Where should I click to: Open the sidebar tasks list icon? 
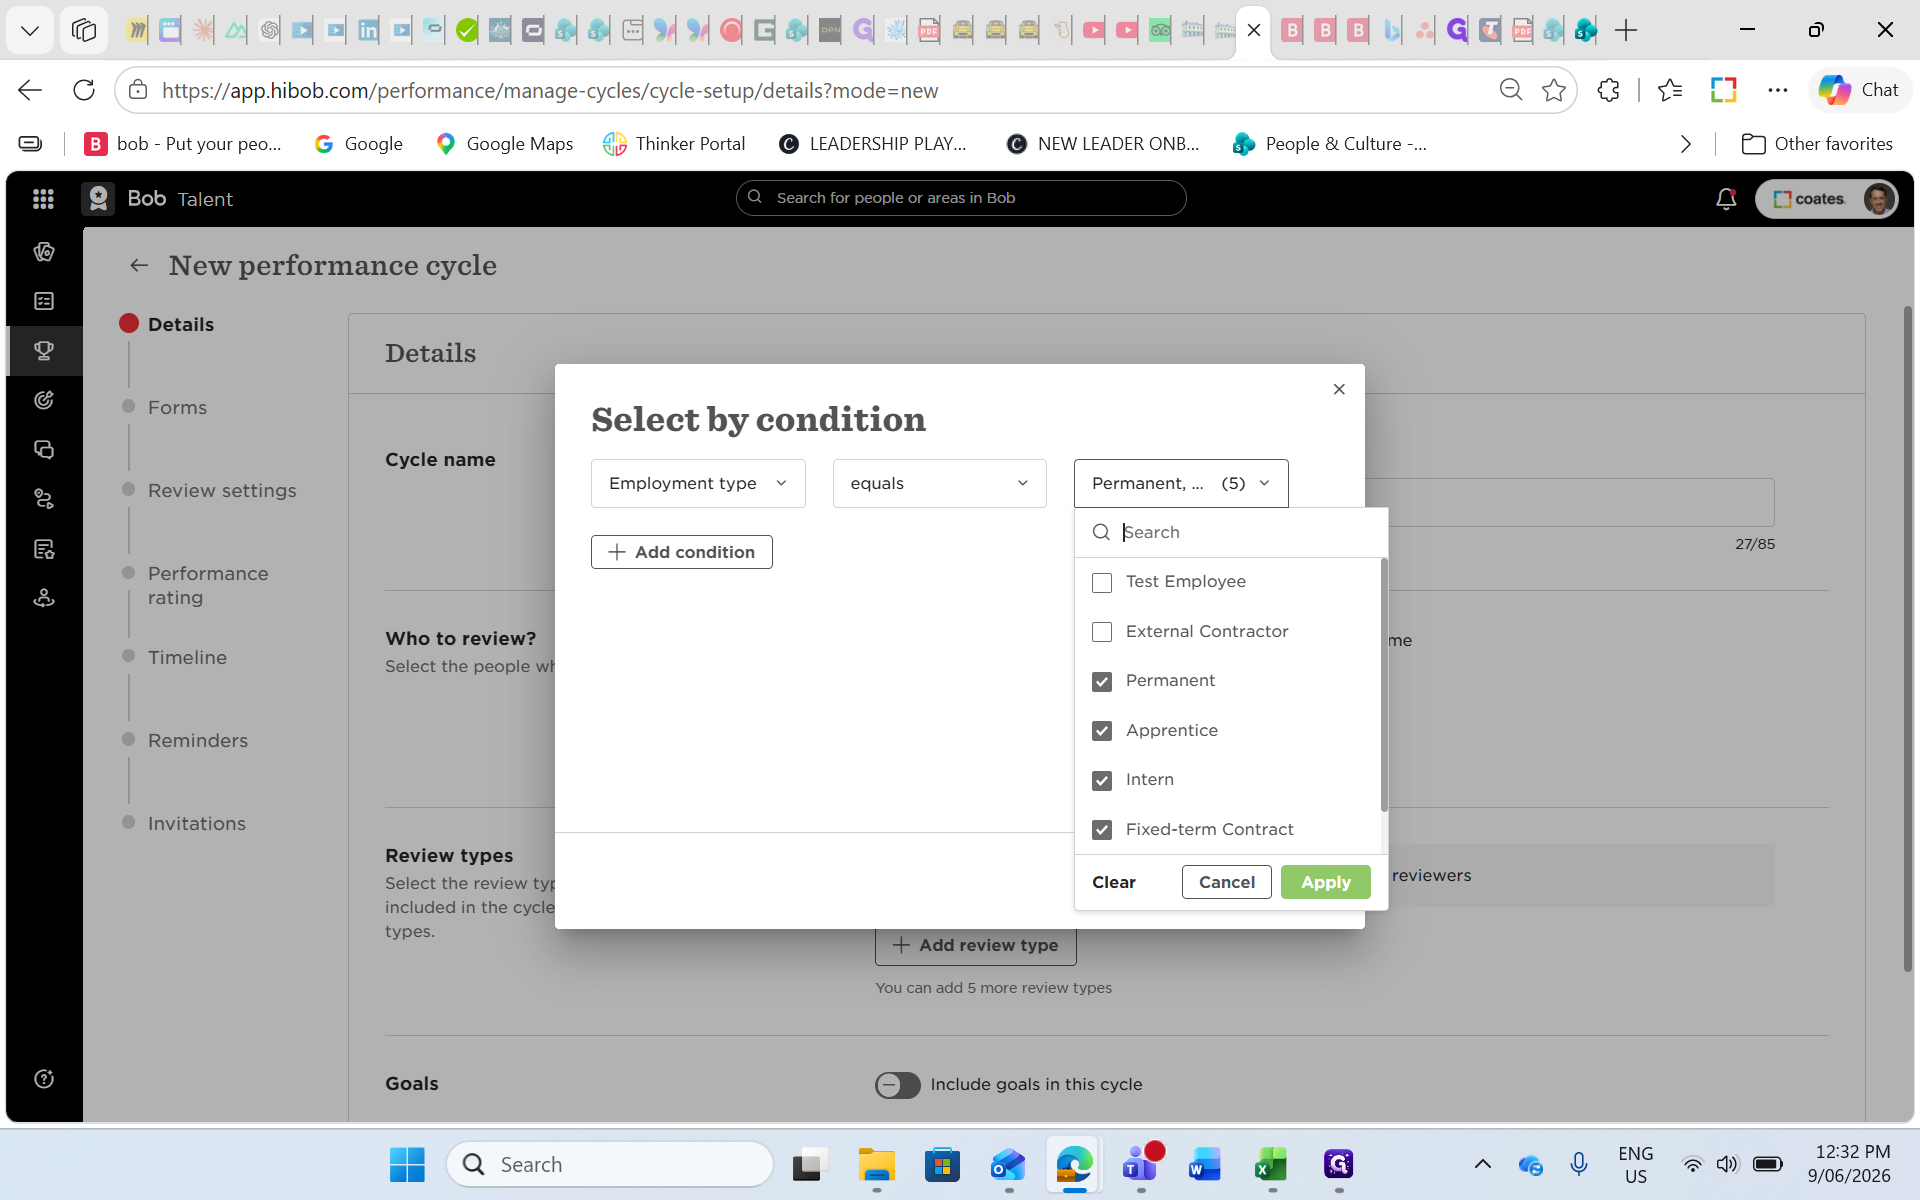(x=44, y=301)
